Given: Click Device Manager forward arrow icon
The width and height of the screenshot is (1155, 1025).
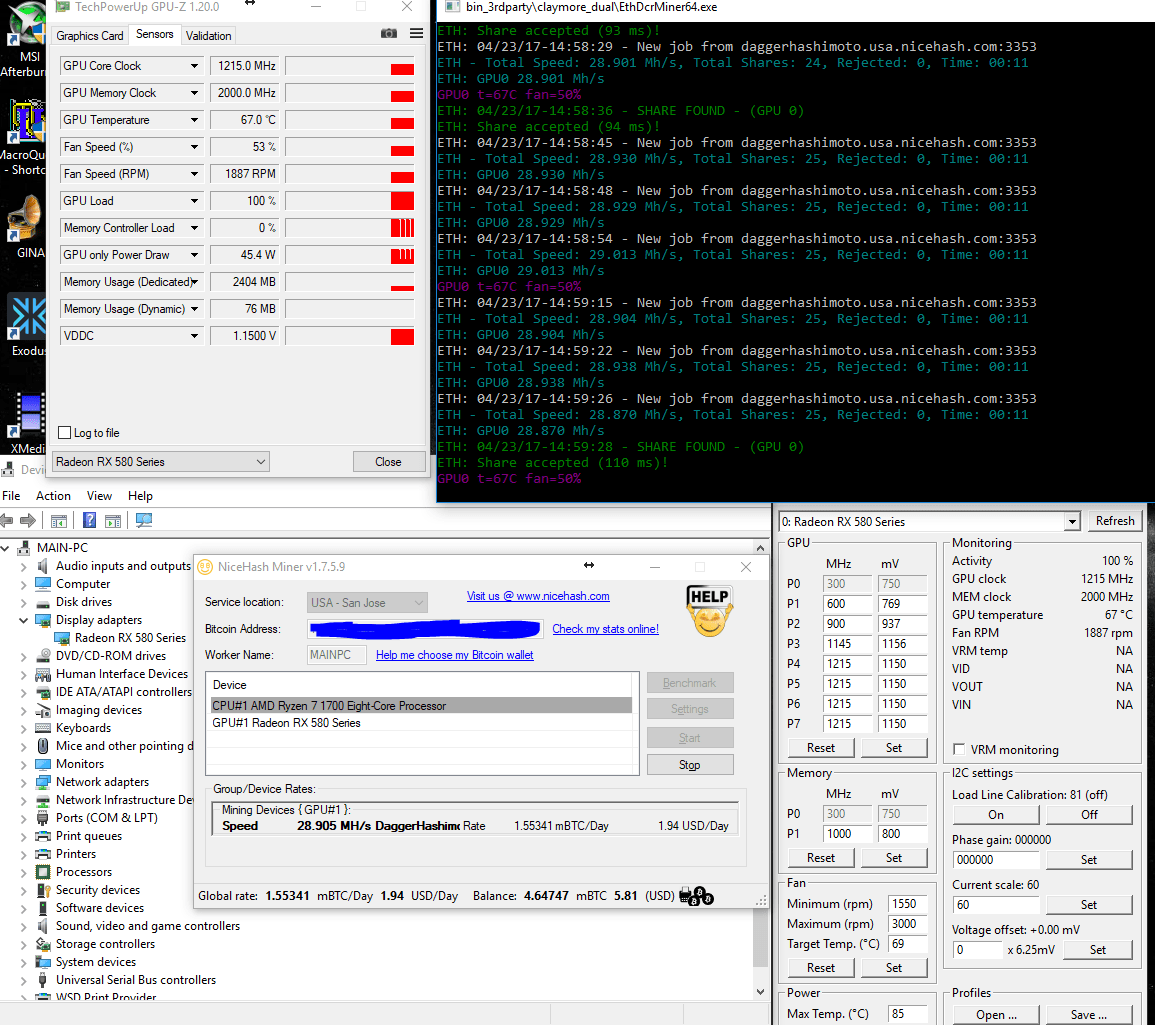Looking at the screenshot, I should pos(28,521).
